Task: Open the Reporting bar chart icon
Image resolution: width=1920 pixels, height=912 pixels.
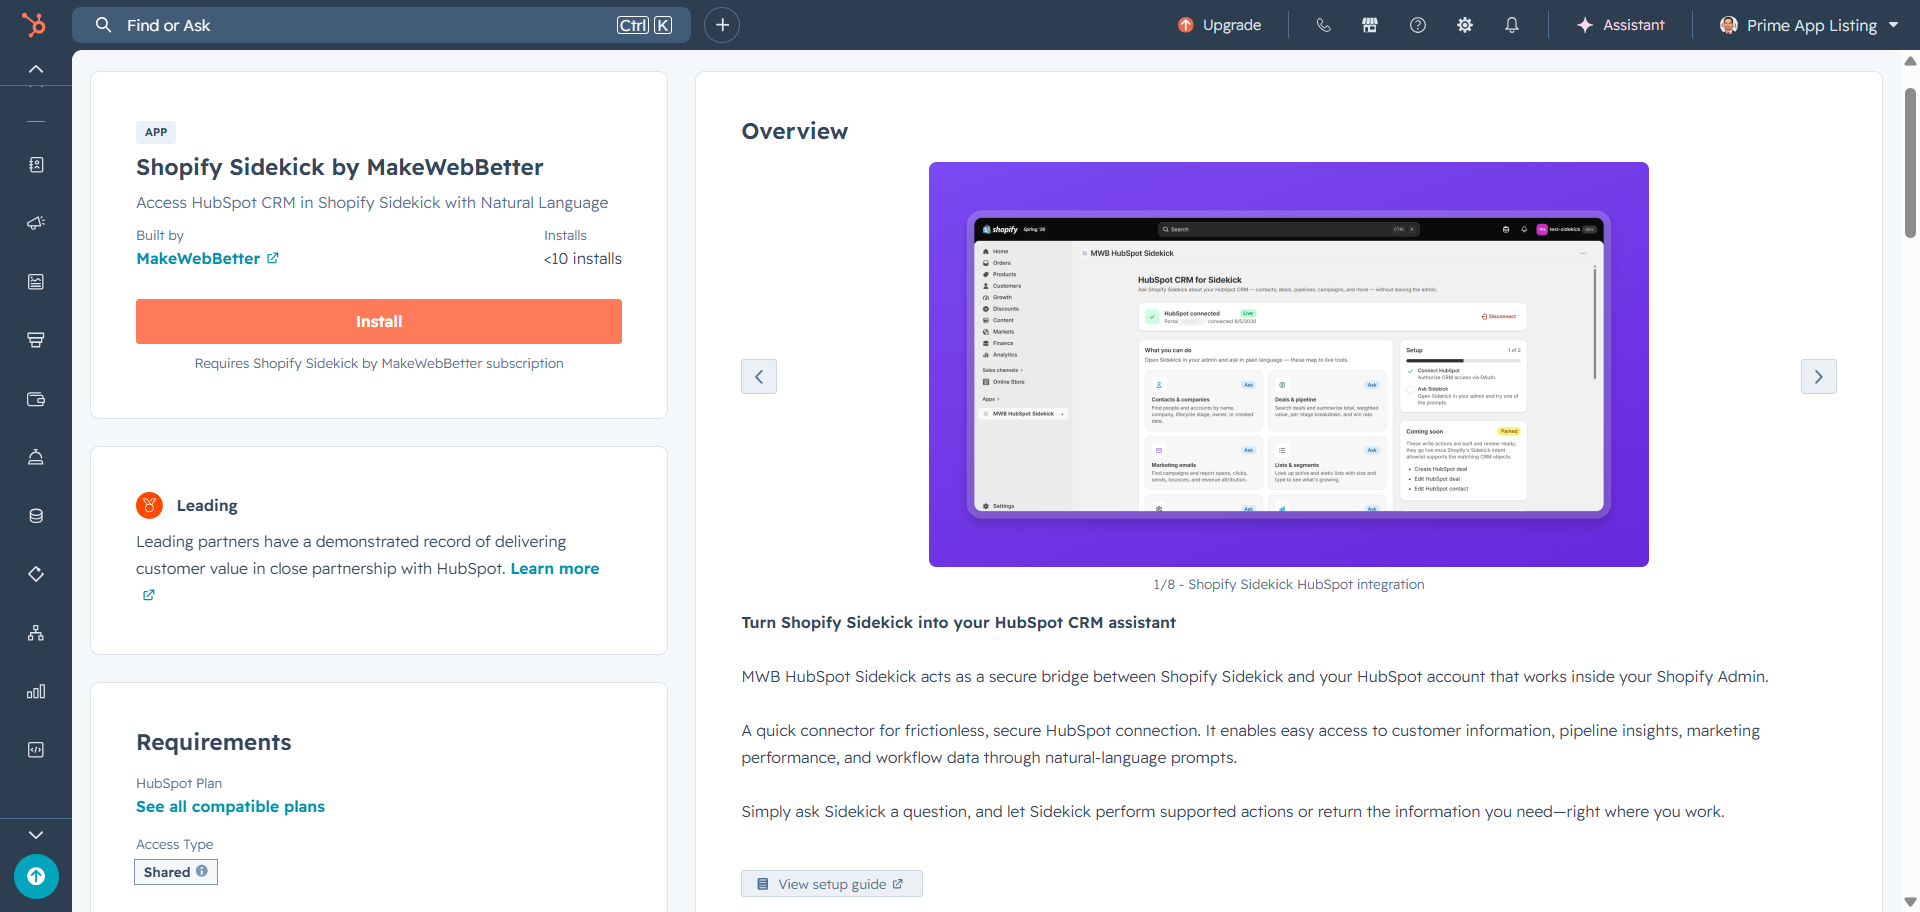Action: click(36, 691)
